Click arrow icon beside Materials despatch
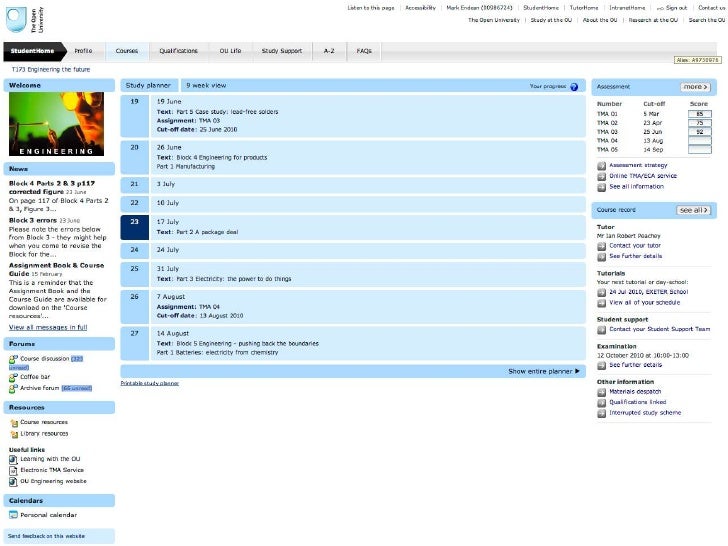The height and width of the screenshot is (546, 728). 601,392
